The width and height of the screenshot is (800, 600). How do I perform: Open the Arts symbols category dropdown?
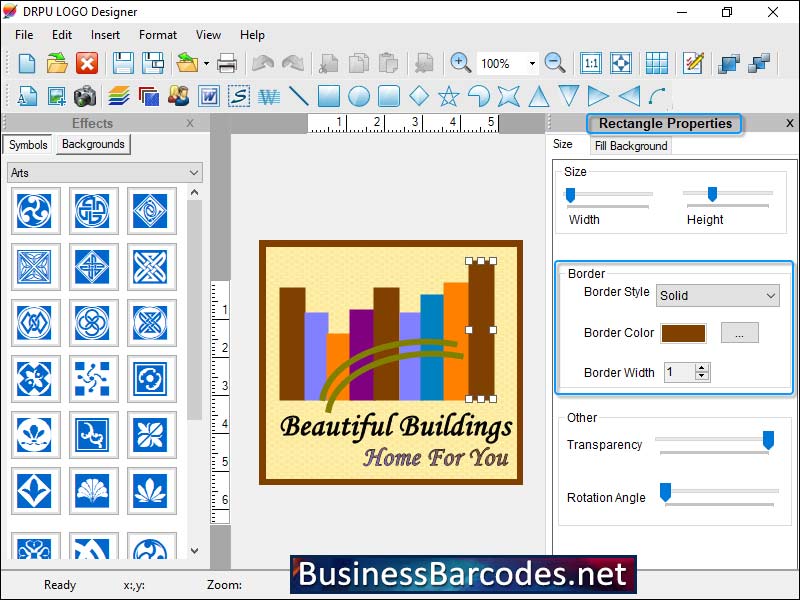[104, 172]
